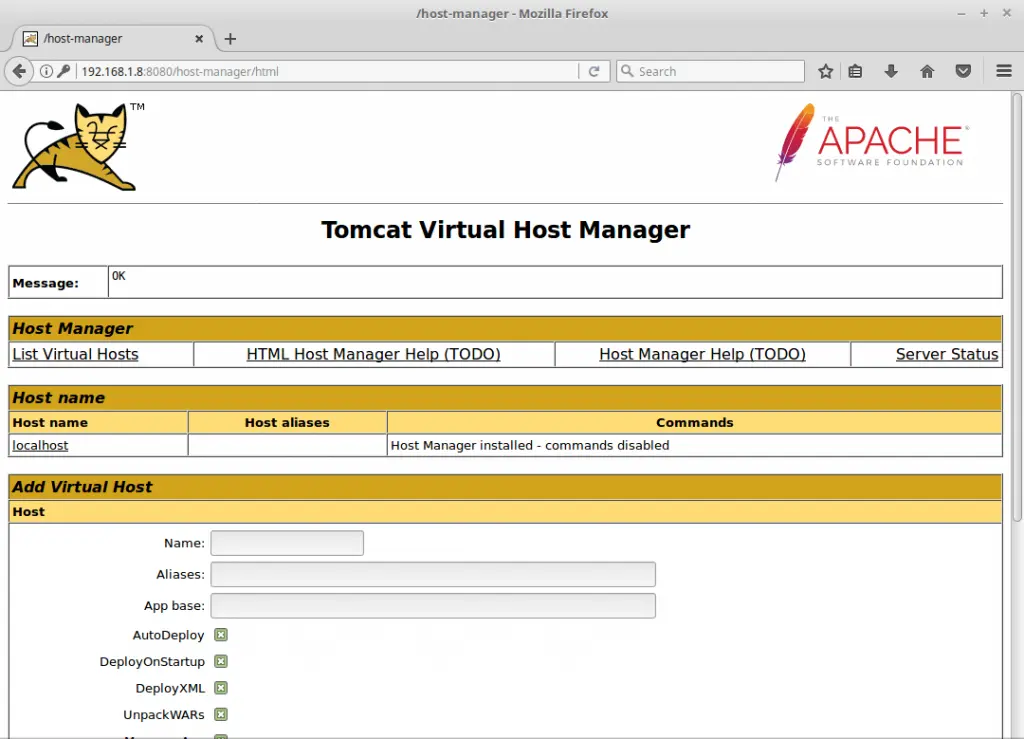Open the Downloads arrow icon
1024x739 pixels.
point(891,71)
